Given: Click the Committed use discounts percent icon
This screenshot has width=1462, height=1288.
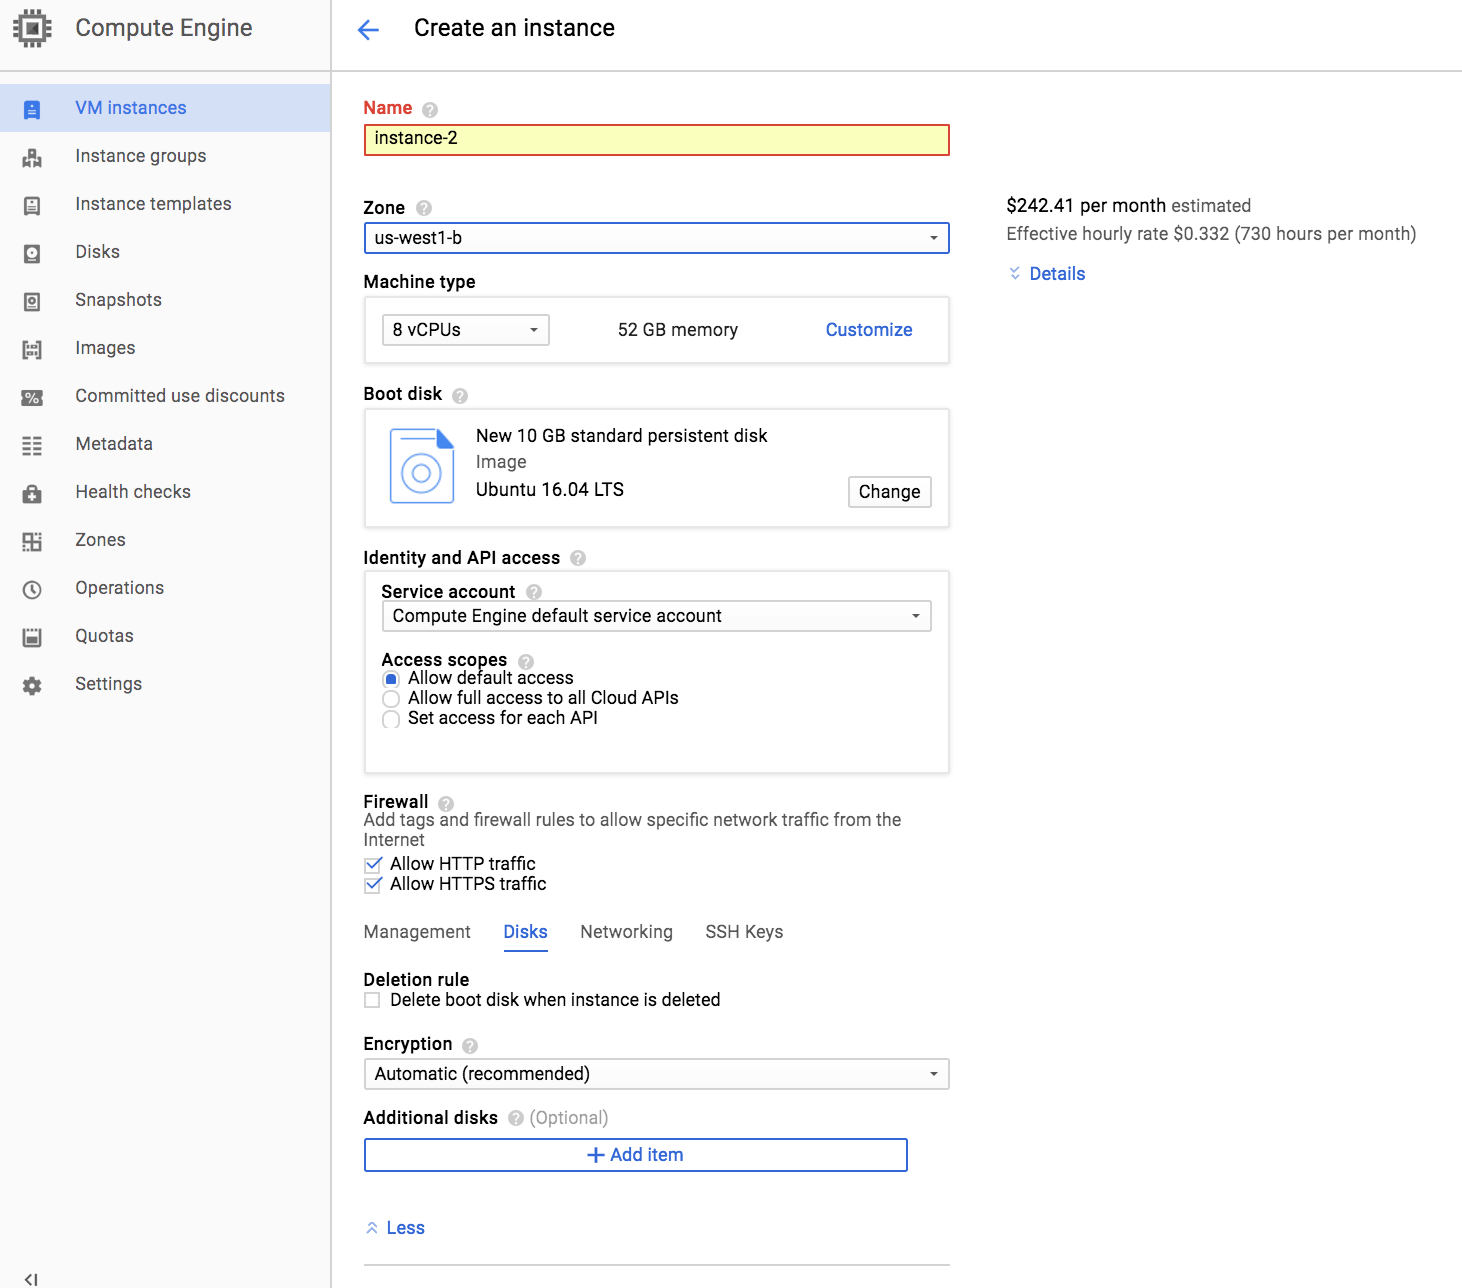Looking at the screenshot, I should pyautogui.click(x=32, y=397).
